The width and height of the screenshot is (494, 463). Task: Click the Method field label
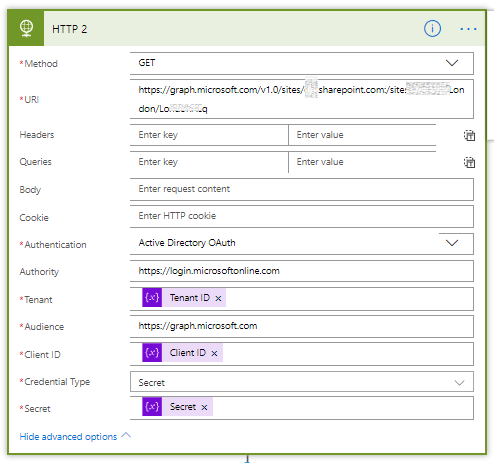coord(38,64)
